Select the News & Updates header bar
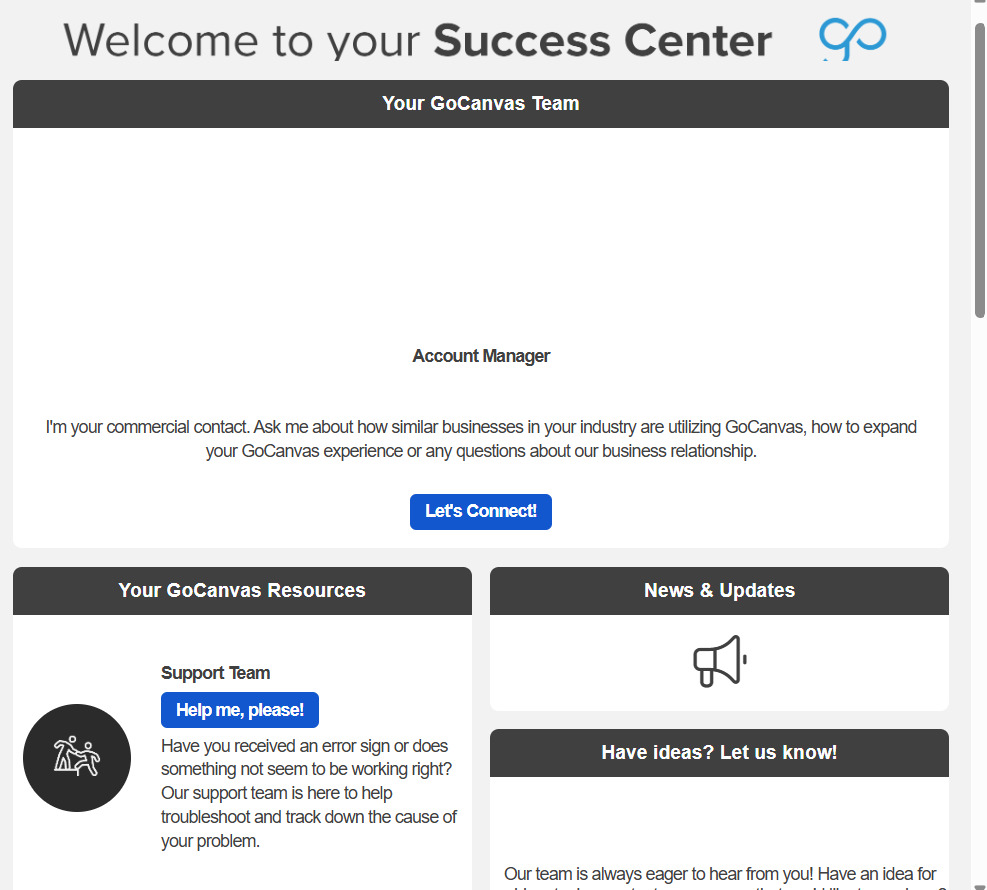 pyautogui.click(x=719, y=591)
